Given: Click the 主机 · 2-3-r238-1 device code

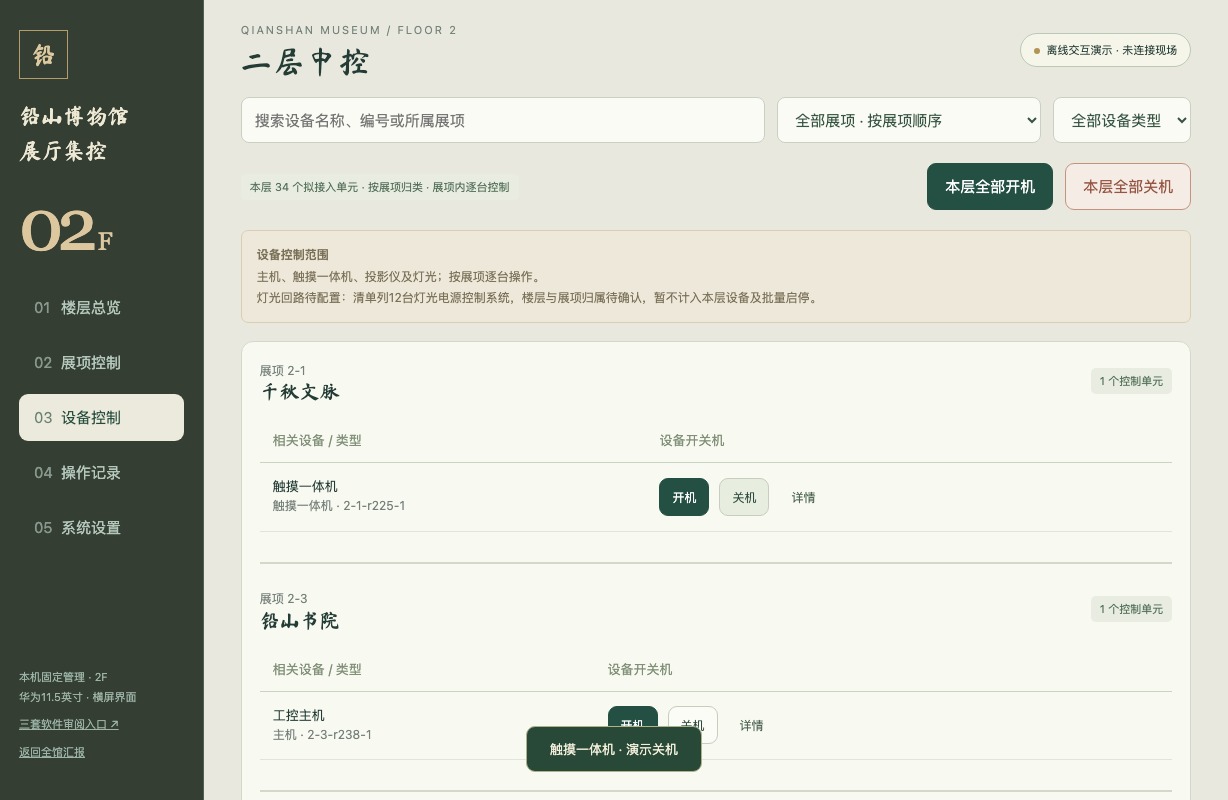Looking at the screenshot, I should tap(322, 735).
